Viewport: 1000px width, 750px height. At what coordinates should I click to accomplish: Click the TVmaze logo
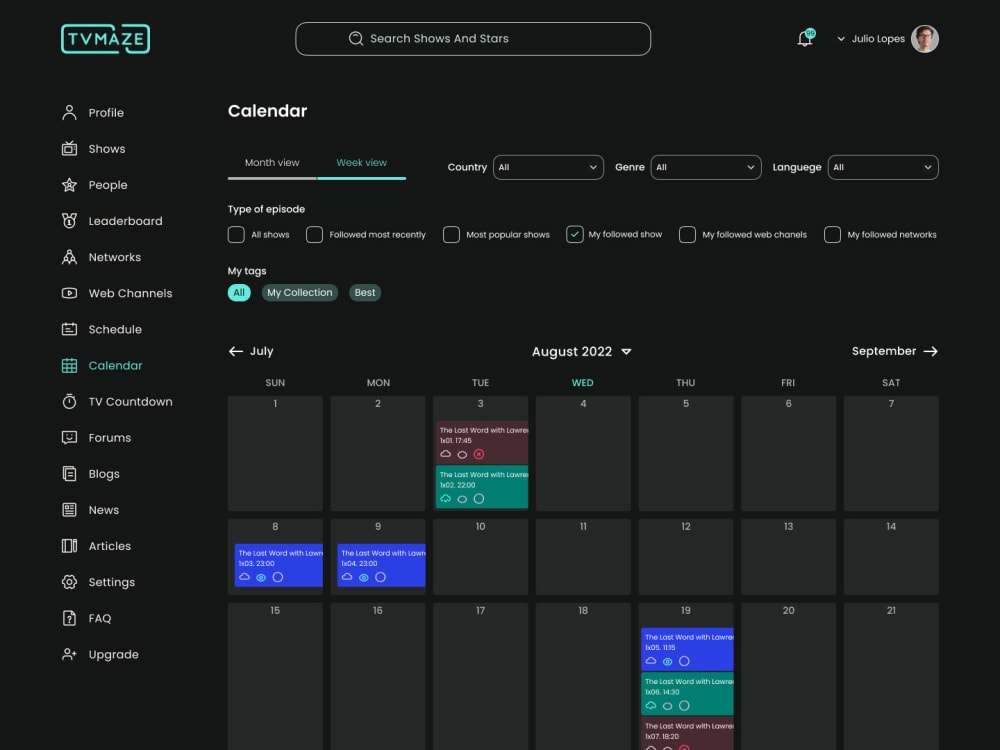click(x=105, y=39)
